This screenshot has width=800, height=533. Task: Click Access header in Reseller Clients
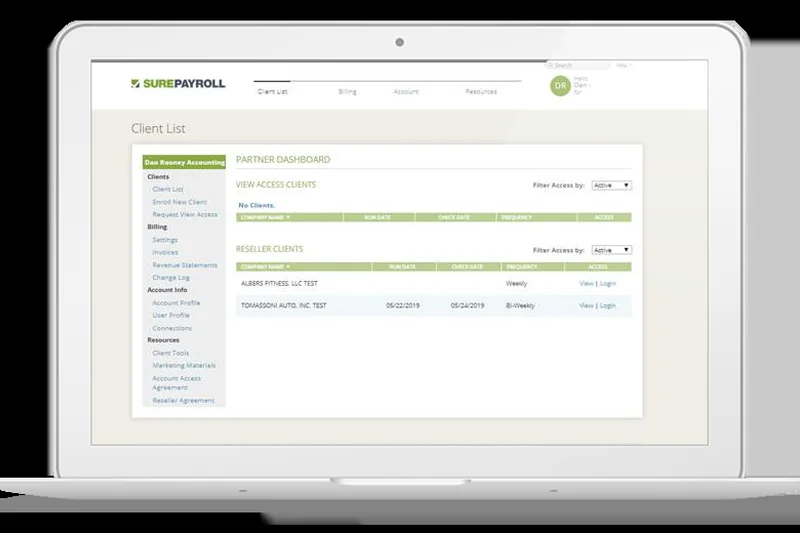point(597,267)
